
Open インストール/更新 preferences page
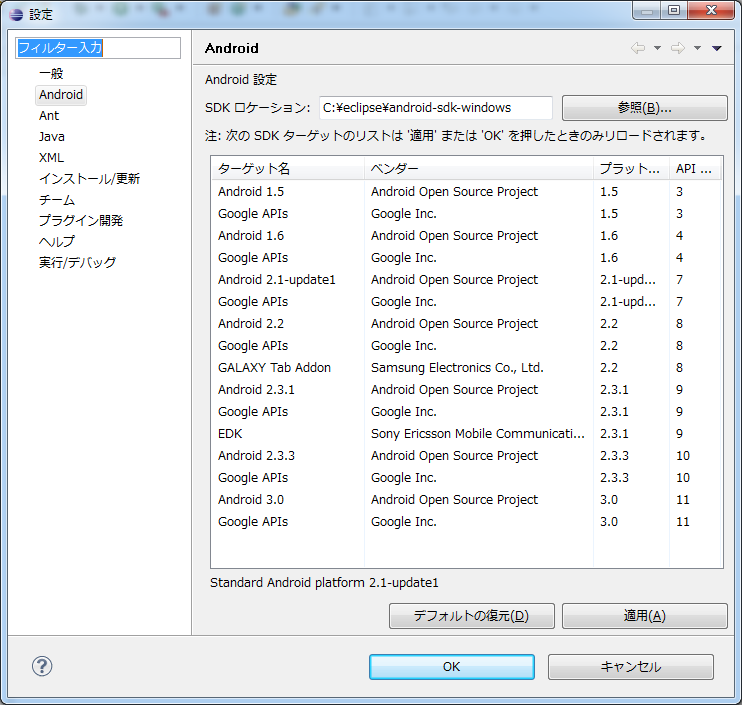point(89,178)
